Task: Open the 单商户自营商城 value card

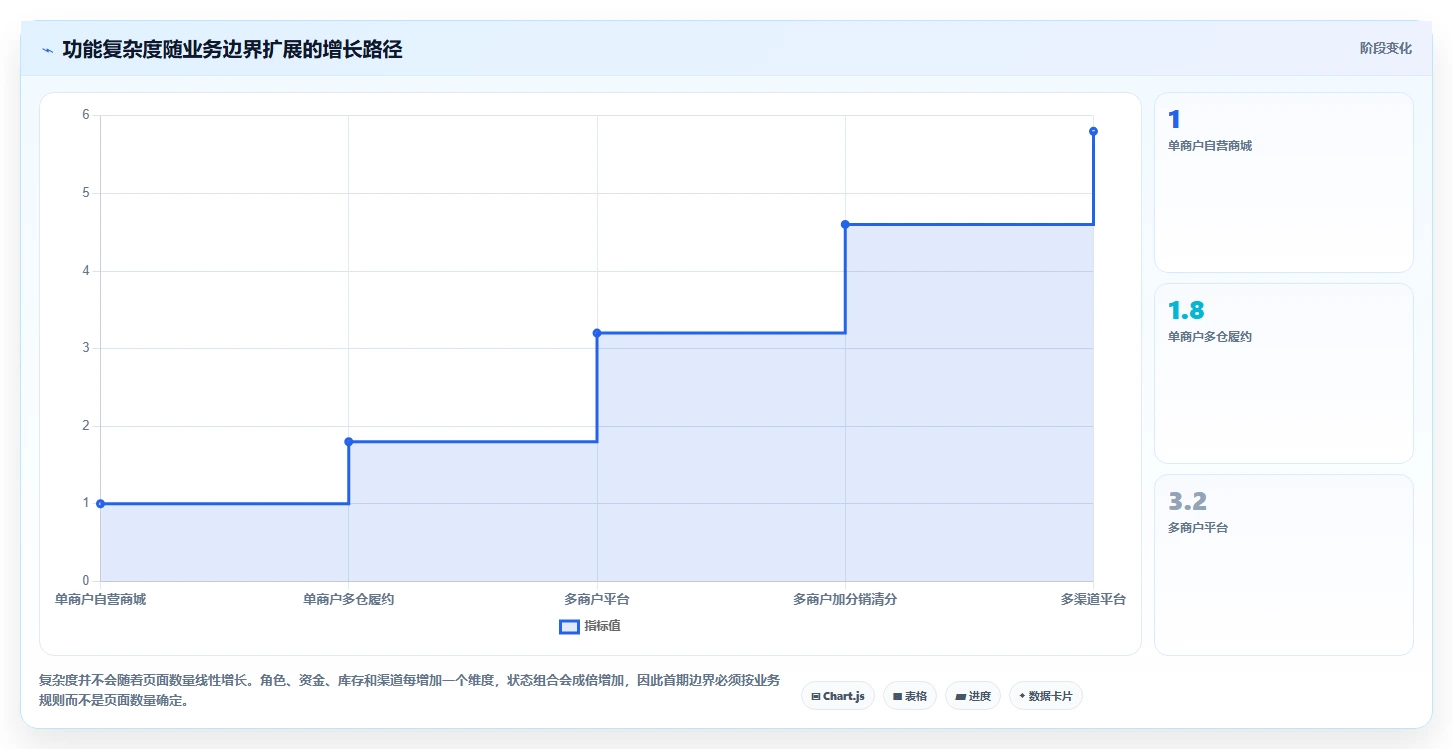Action: point(1284,182)
